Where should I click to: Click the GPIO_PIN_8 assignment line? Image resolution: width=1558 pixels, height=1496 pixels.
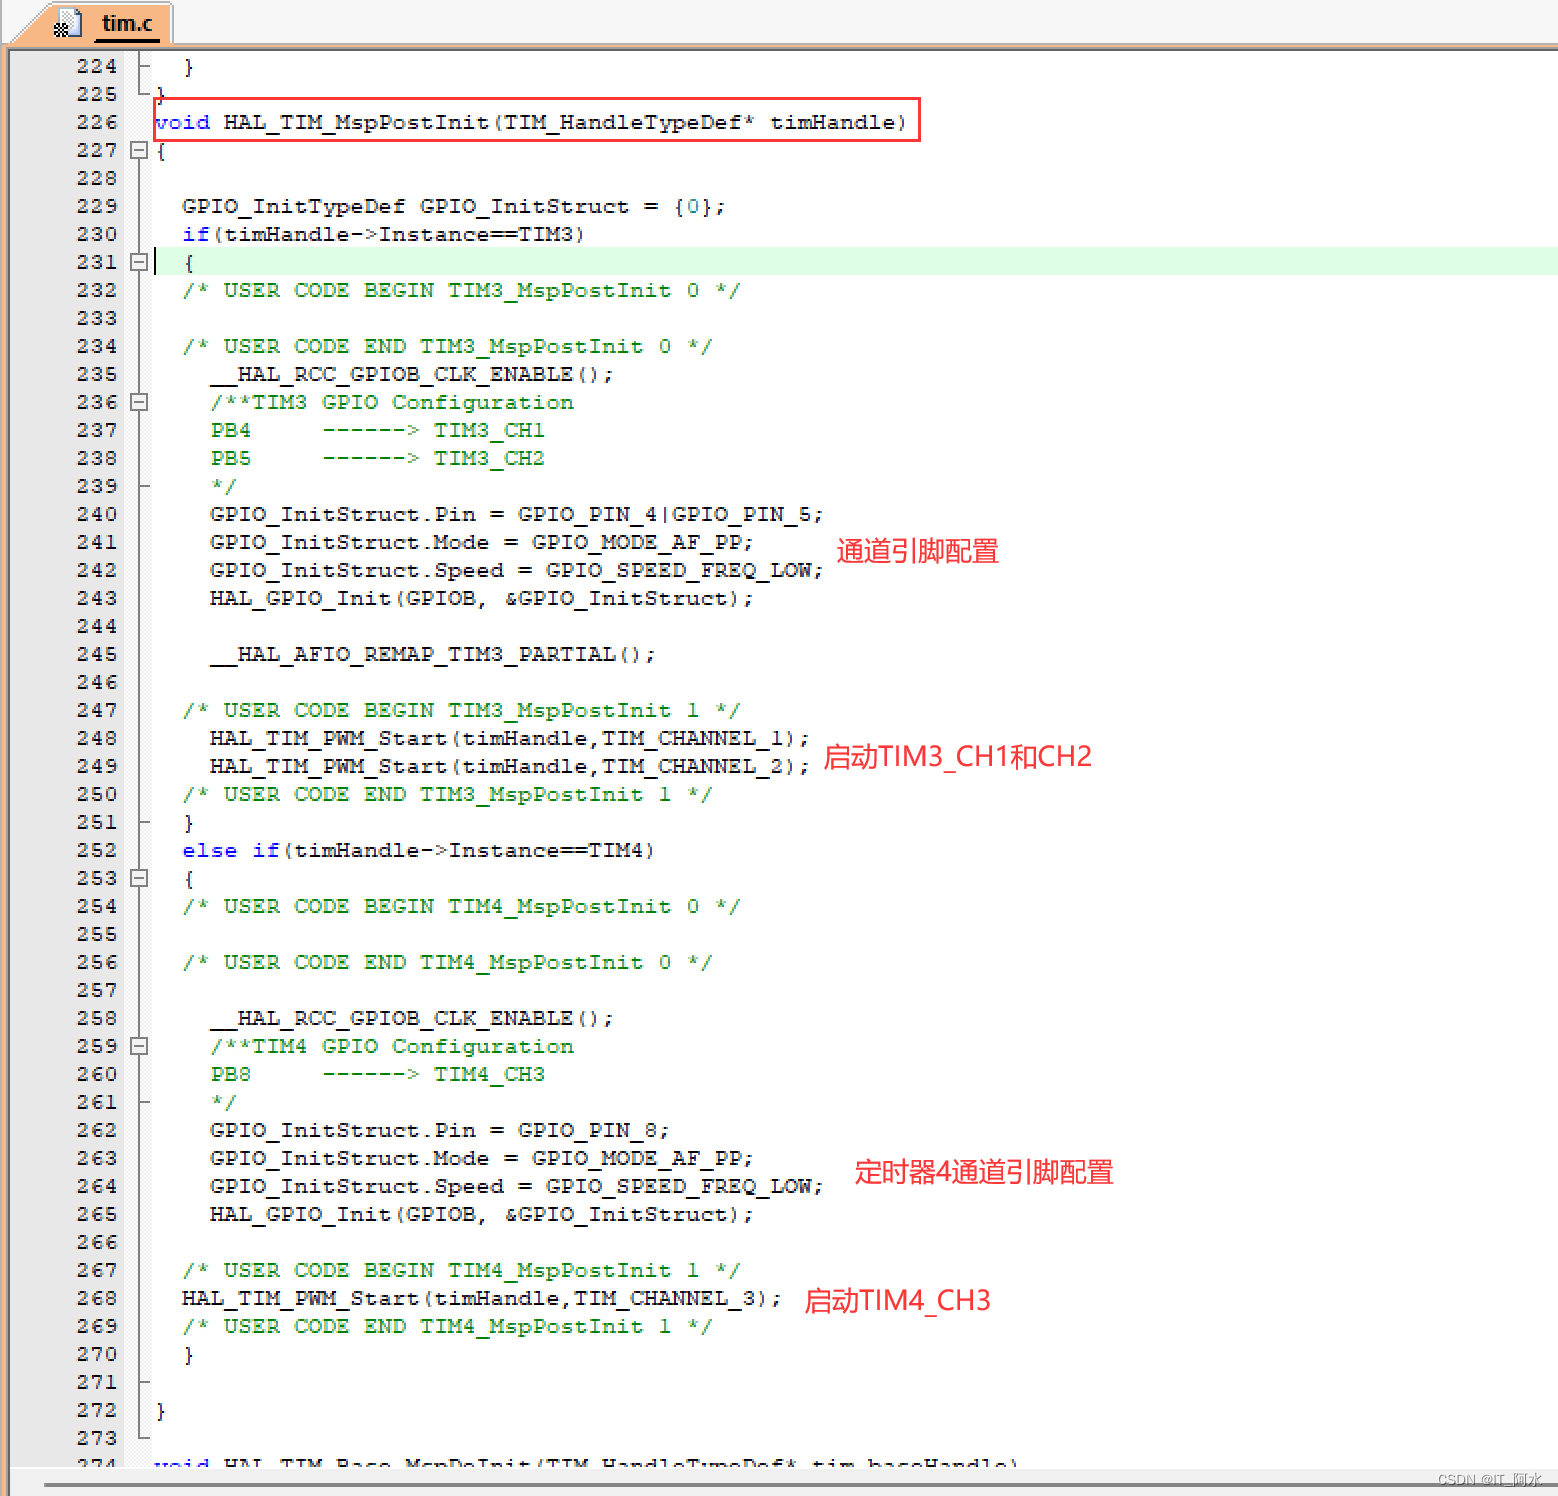pyautogui.click(x=439, y=1130)
